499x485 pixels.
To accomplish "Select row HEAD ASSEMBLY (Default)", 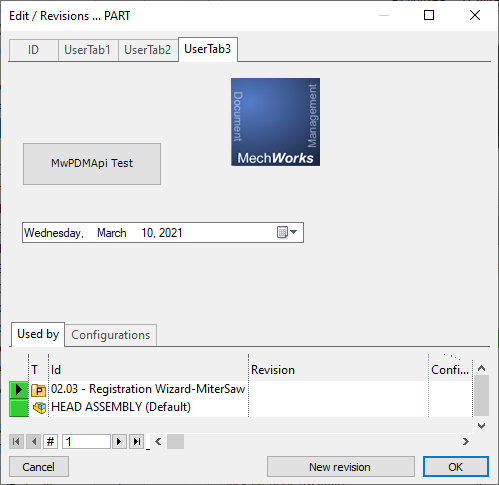I will click(241, 407).
